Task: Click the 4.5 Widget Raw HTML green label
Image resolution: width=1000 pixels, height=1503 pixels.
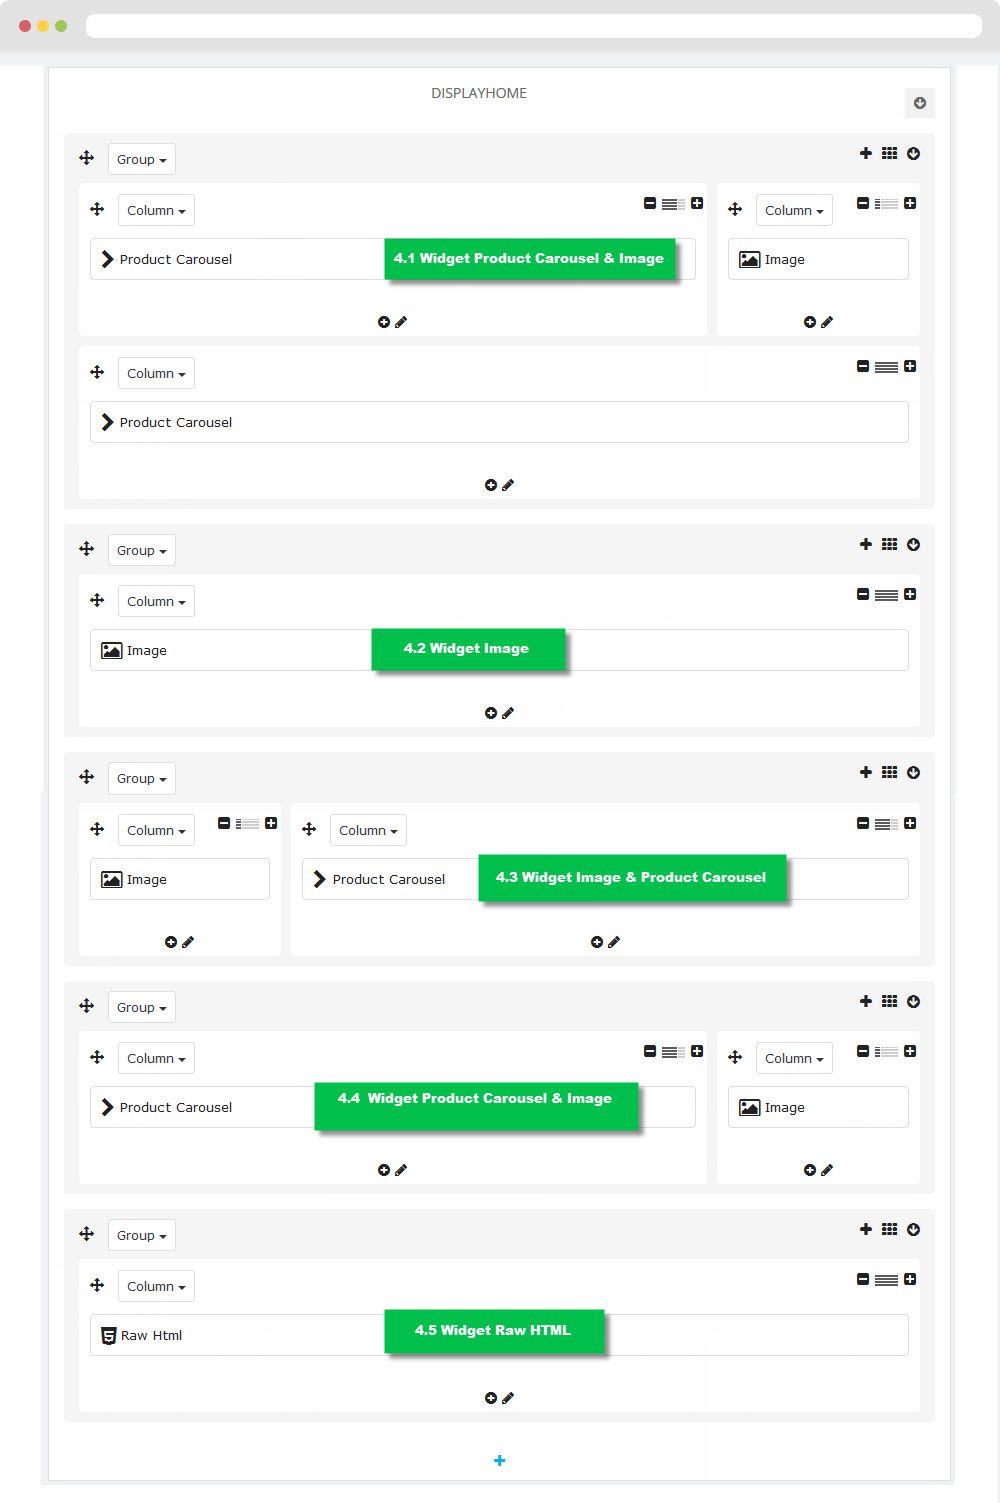Action: tap(493, 1331)
